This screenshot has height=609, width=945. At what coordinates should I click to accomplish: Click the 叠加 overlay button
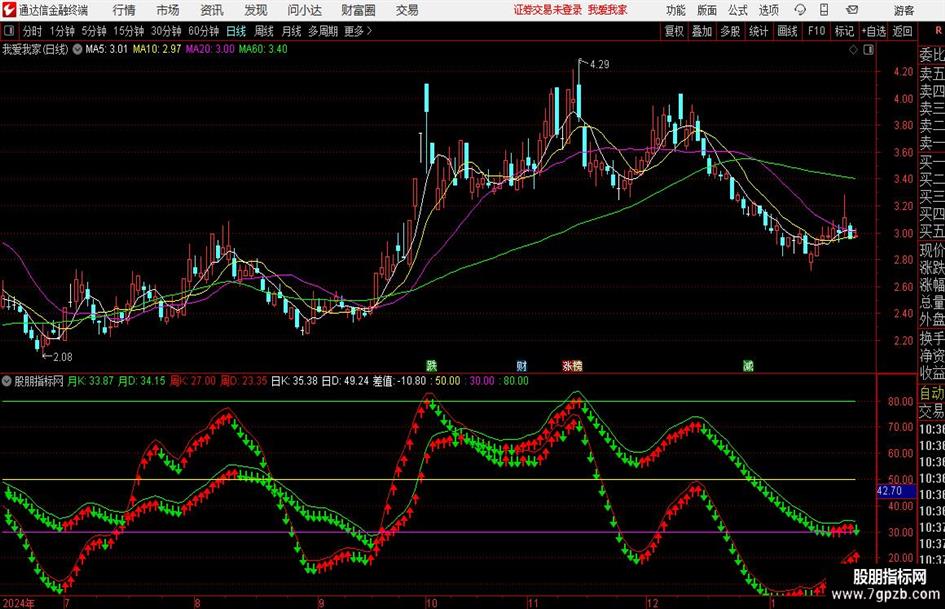coord(702,31)
